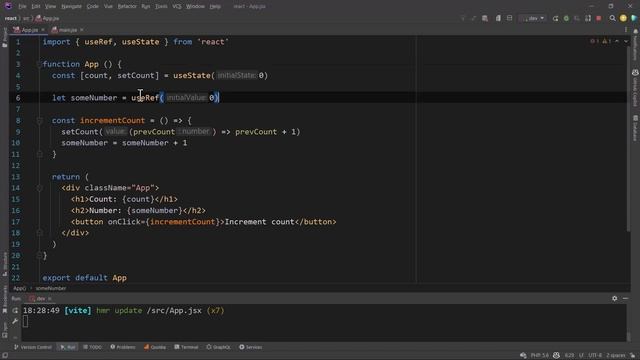Open the GraphQL tool window
This screenshot has width=640, height=360.
(218, 347)
